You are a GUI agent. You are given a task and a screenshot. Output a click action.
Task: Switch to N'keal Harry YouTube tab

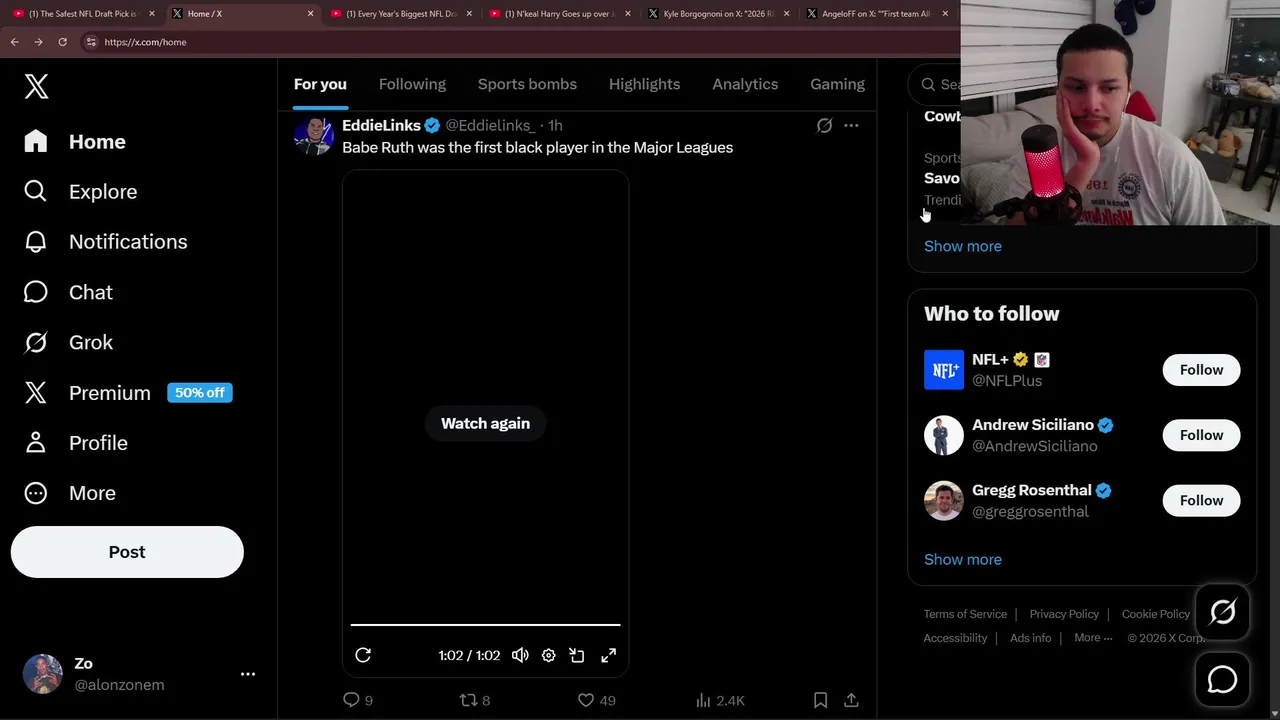pyautogui.click(x=558, y=14)
